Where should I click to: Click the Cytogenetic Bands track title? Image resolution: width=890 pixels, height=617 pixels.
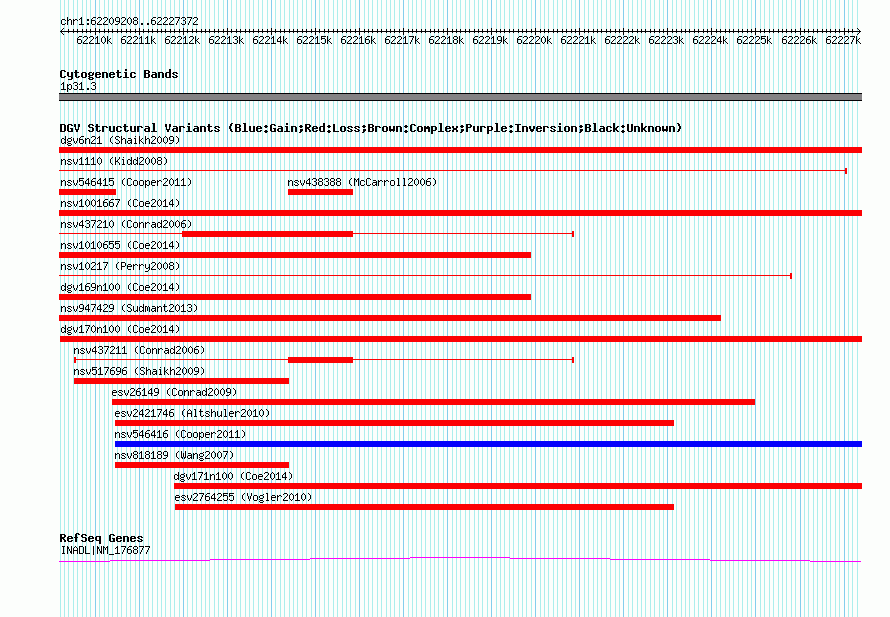tap(119, 74)
